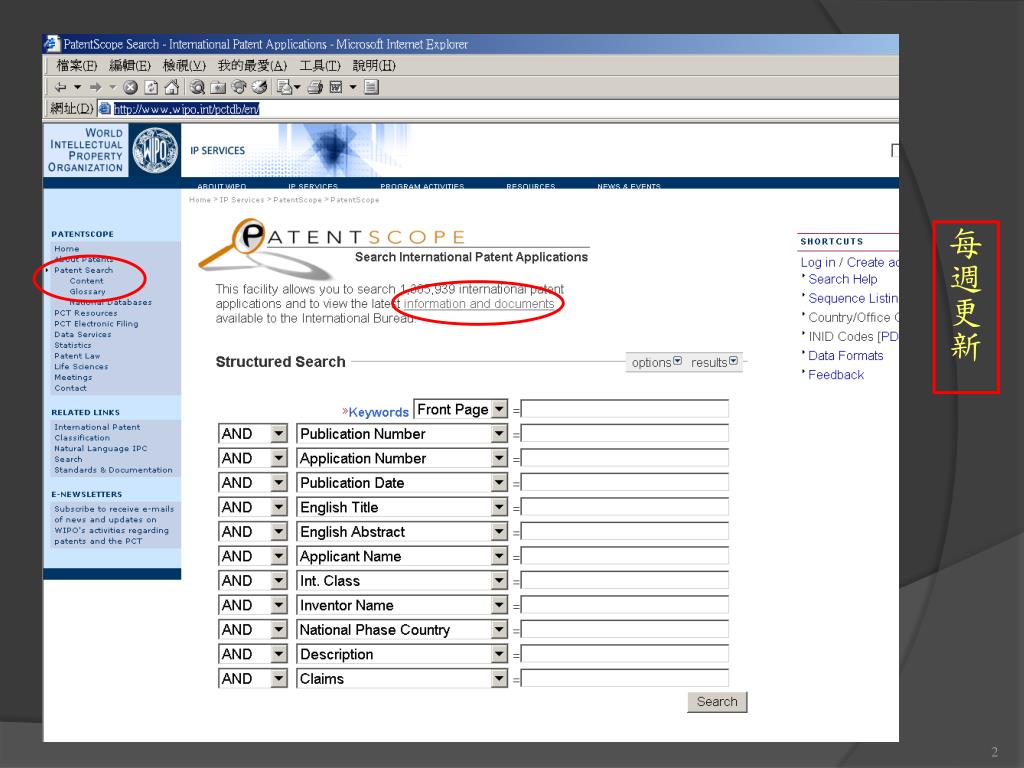1024x768 pixels.
Task: Open the Keywords link
Action: (x=378, y=412)
